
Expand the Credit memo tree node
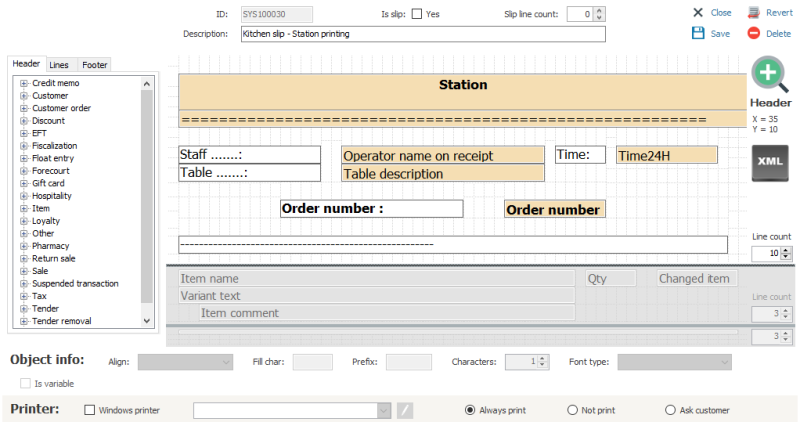pos(23,83)
